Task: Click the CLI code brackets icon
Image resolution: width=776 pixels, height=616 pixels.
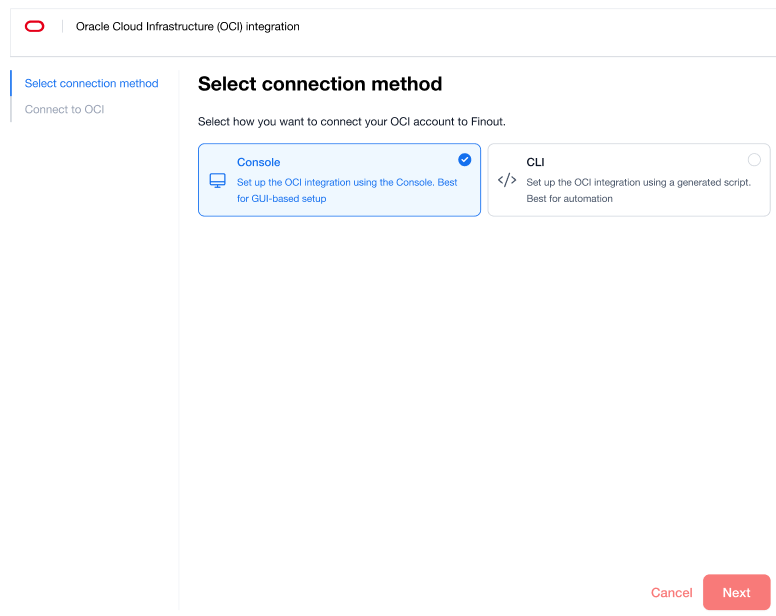Action: [x=507, y=180]
